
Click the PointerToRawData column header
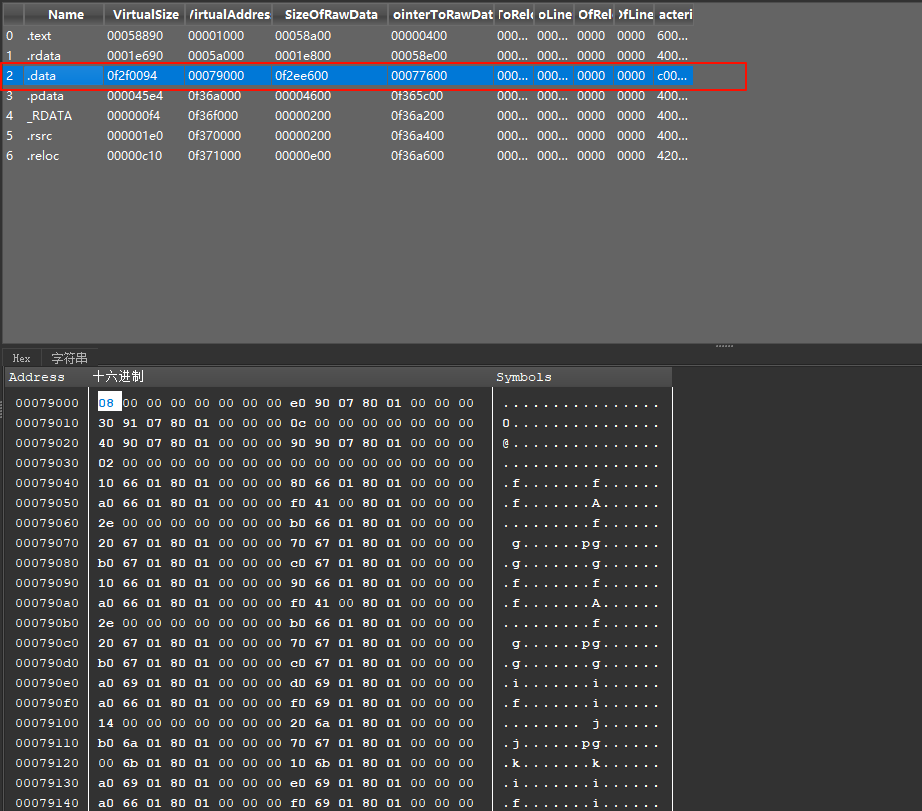pos(442,15)
